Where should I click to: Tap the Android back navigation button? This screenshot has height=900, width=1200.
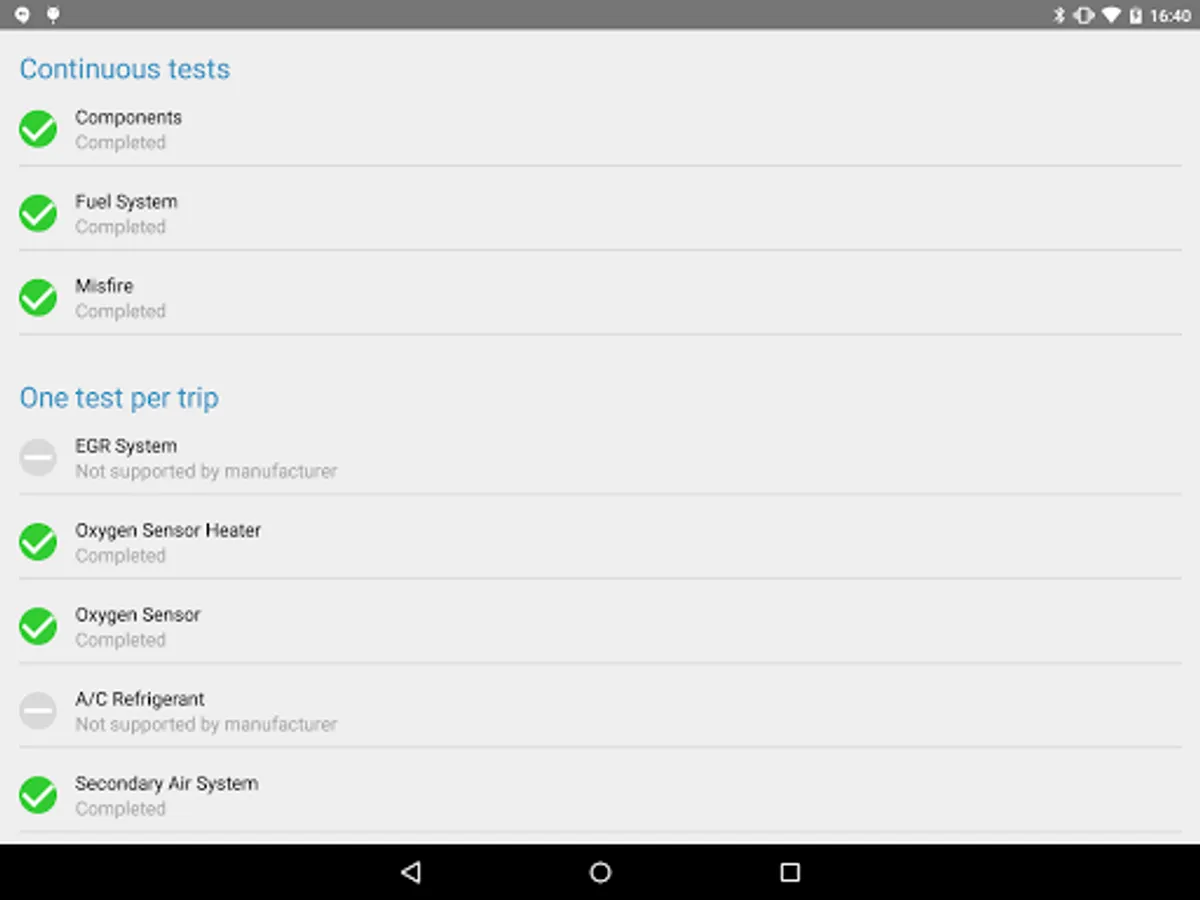[x=410, y=872]
